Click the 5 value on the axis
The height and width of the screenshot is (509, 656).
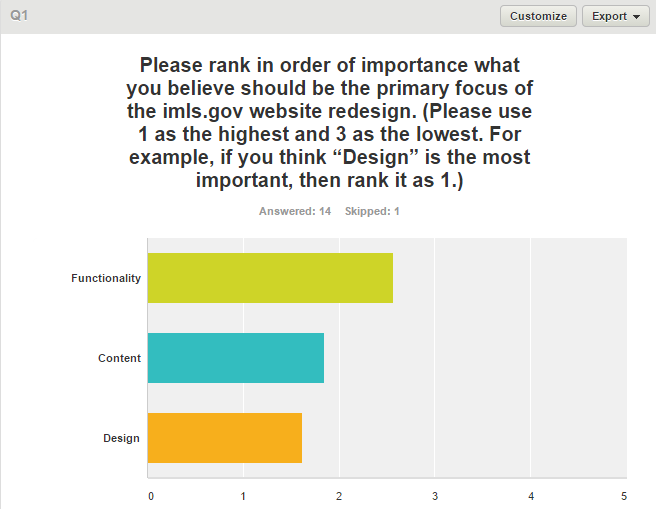click(624, 495)
